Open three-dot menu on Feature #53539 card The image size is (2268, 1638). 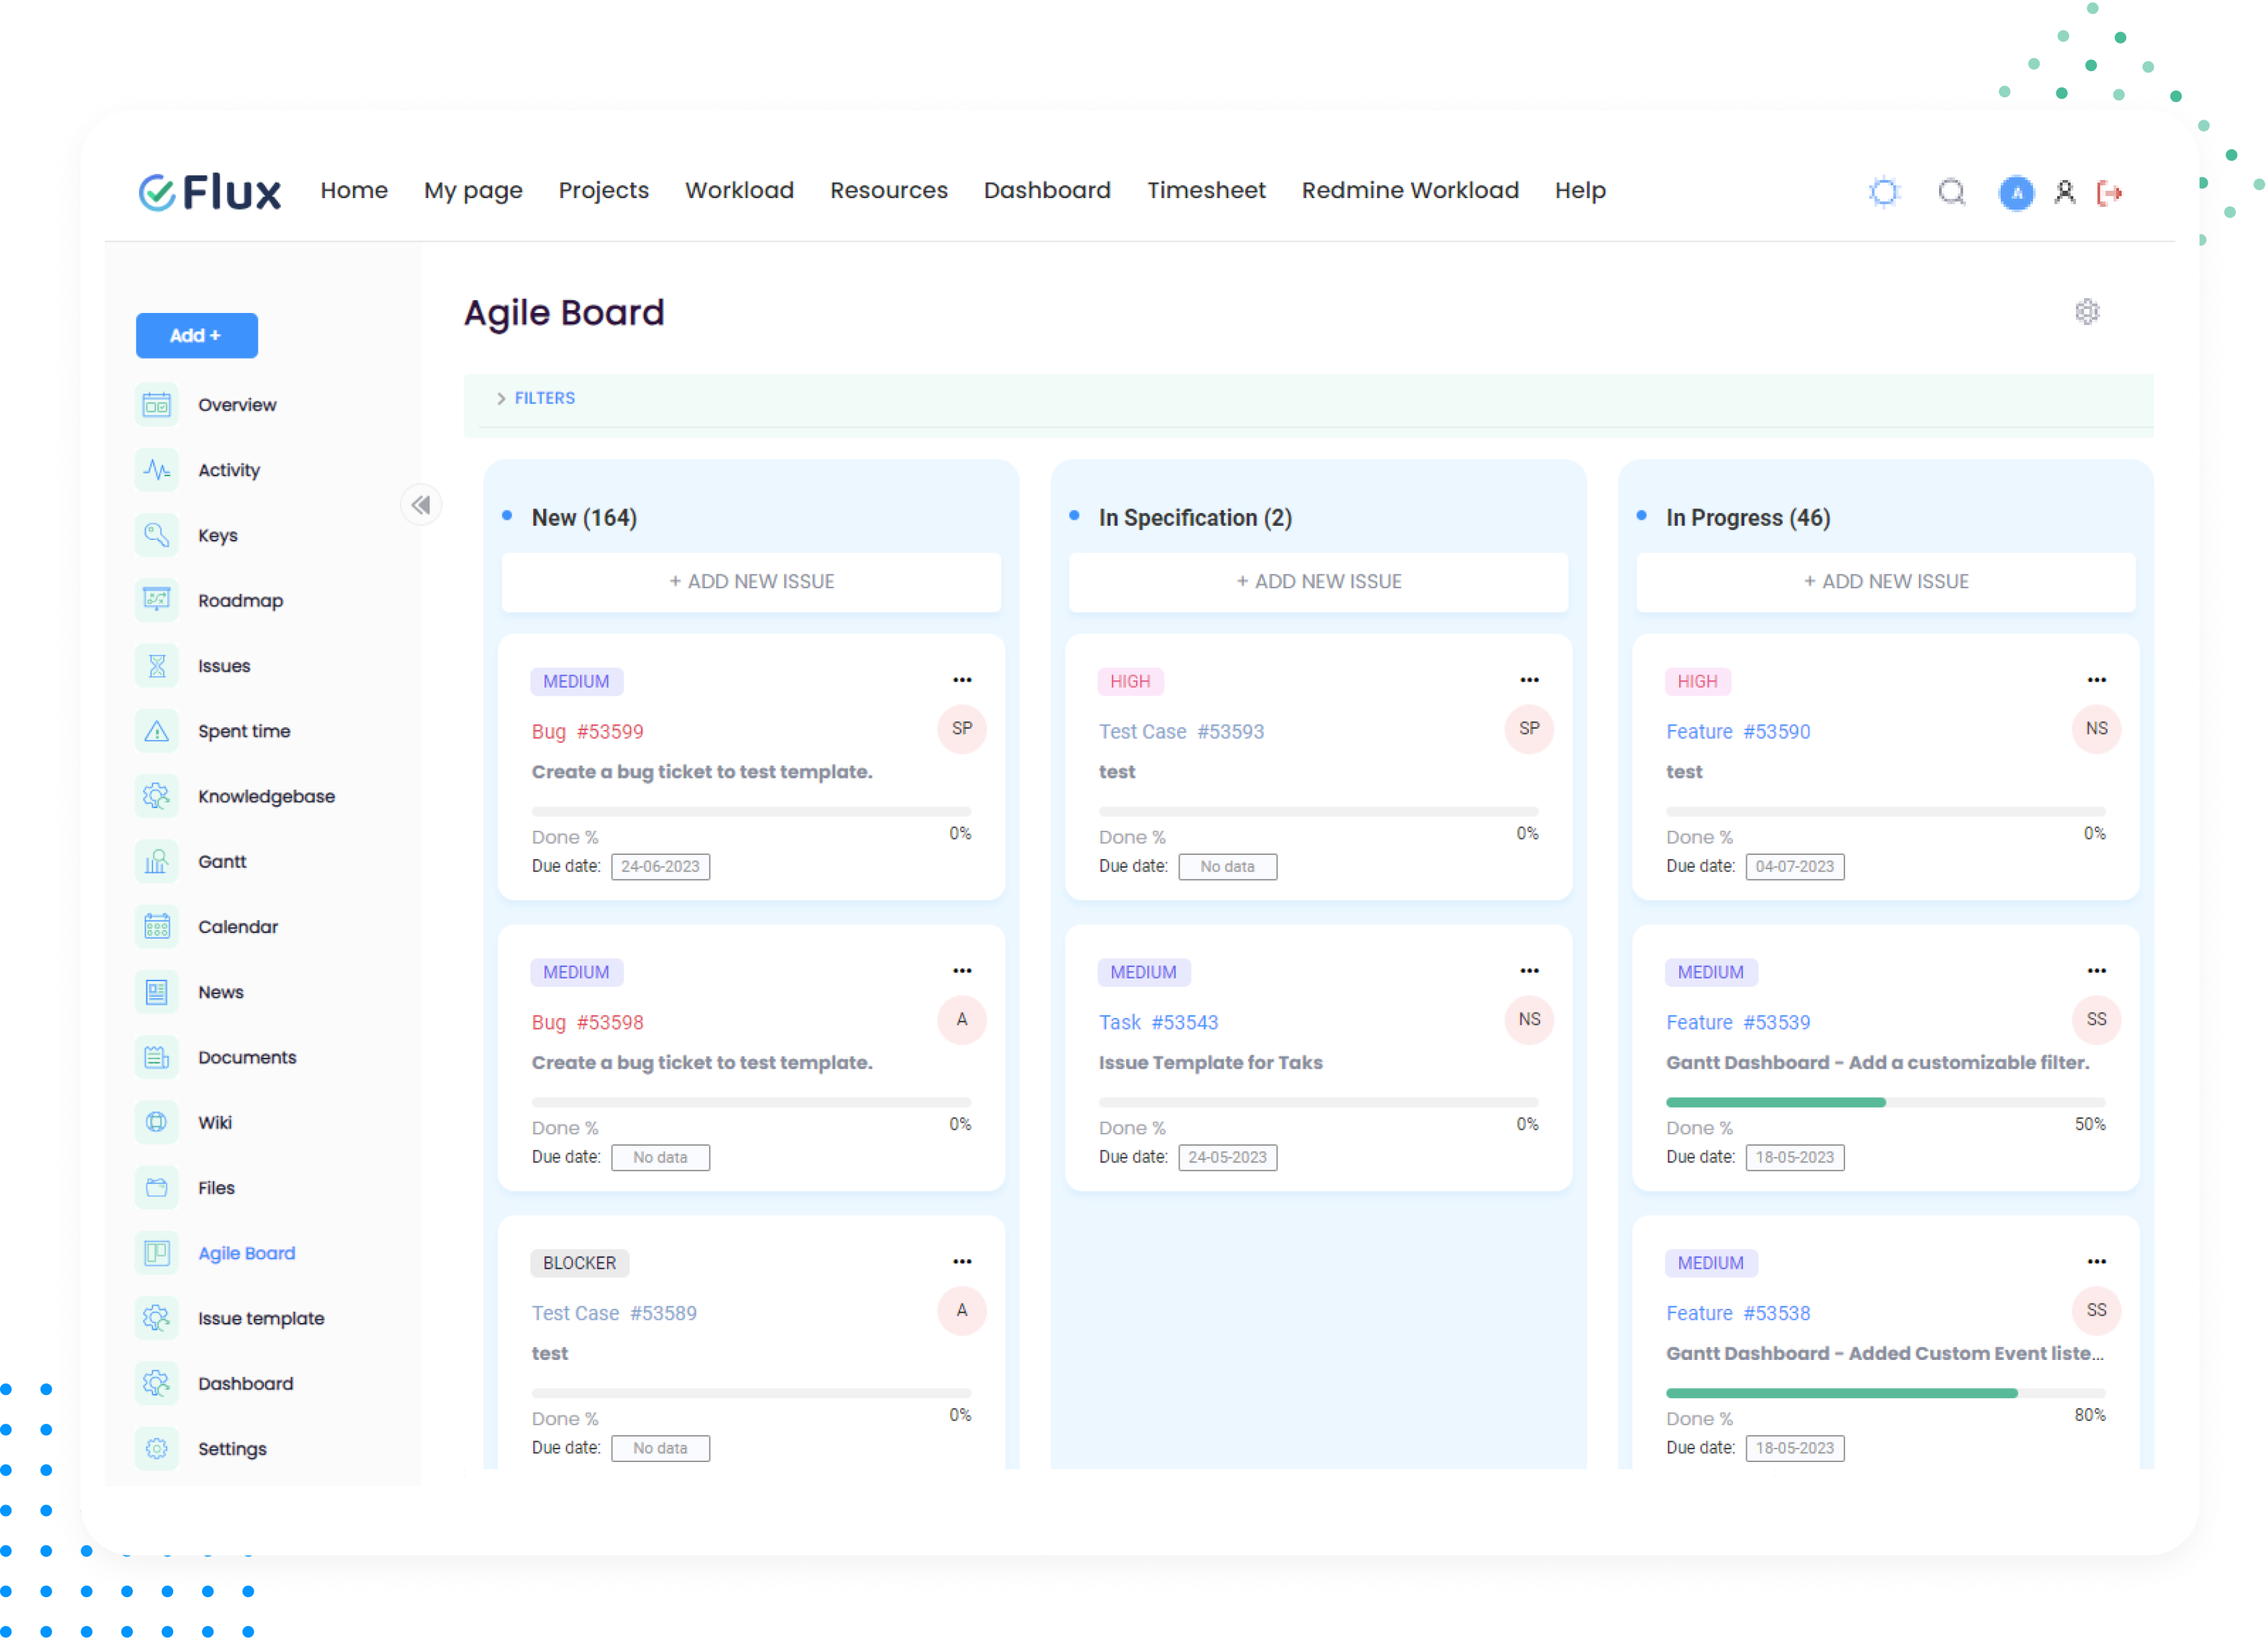click(x=2096, y=971)
